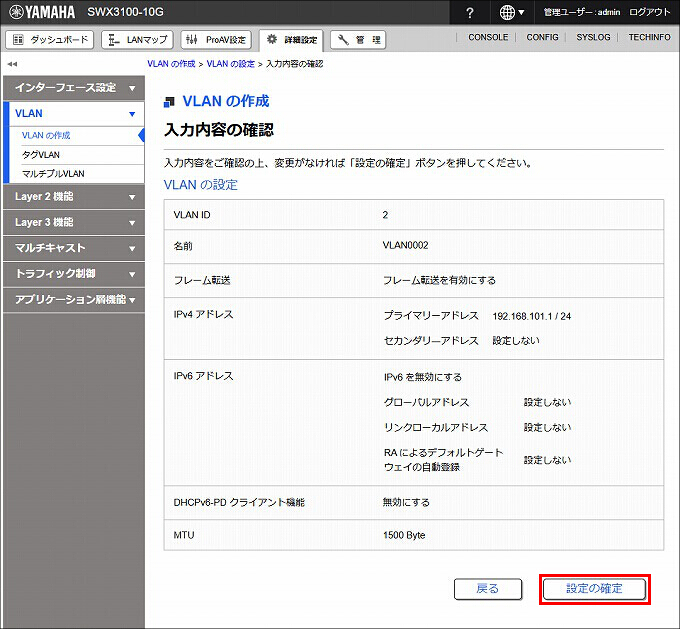
Task: Click the YAMAHA logo
Action: point(42,12)
